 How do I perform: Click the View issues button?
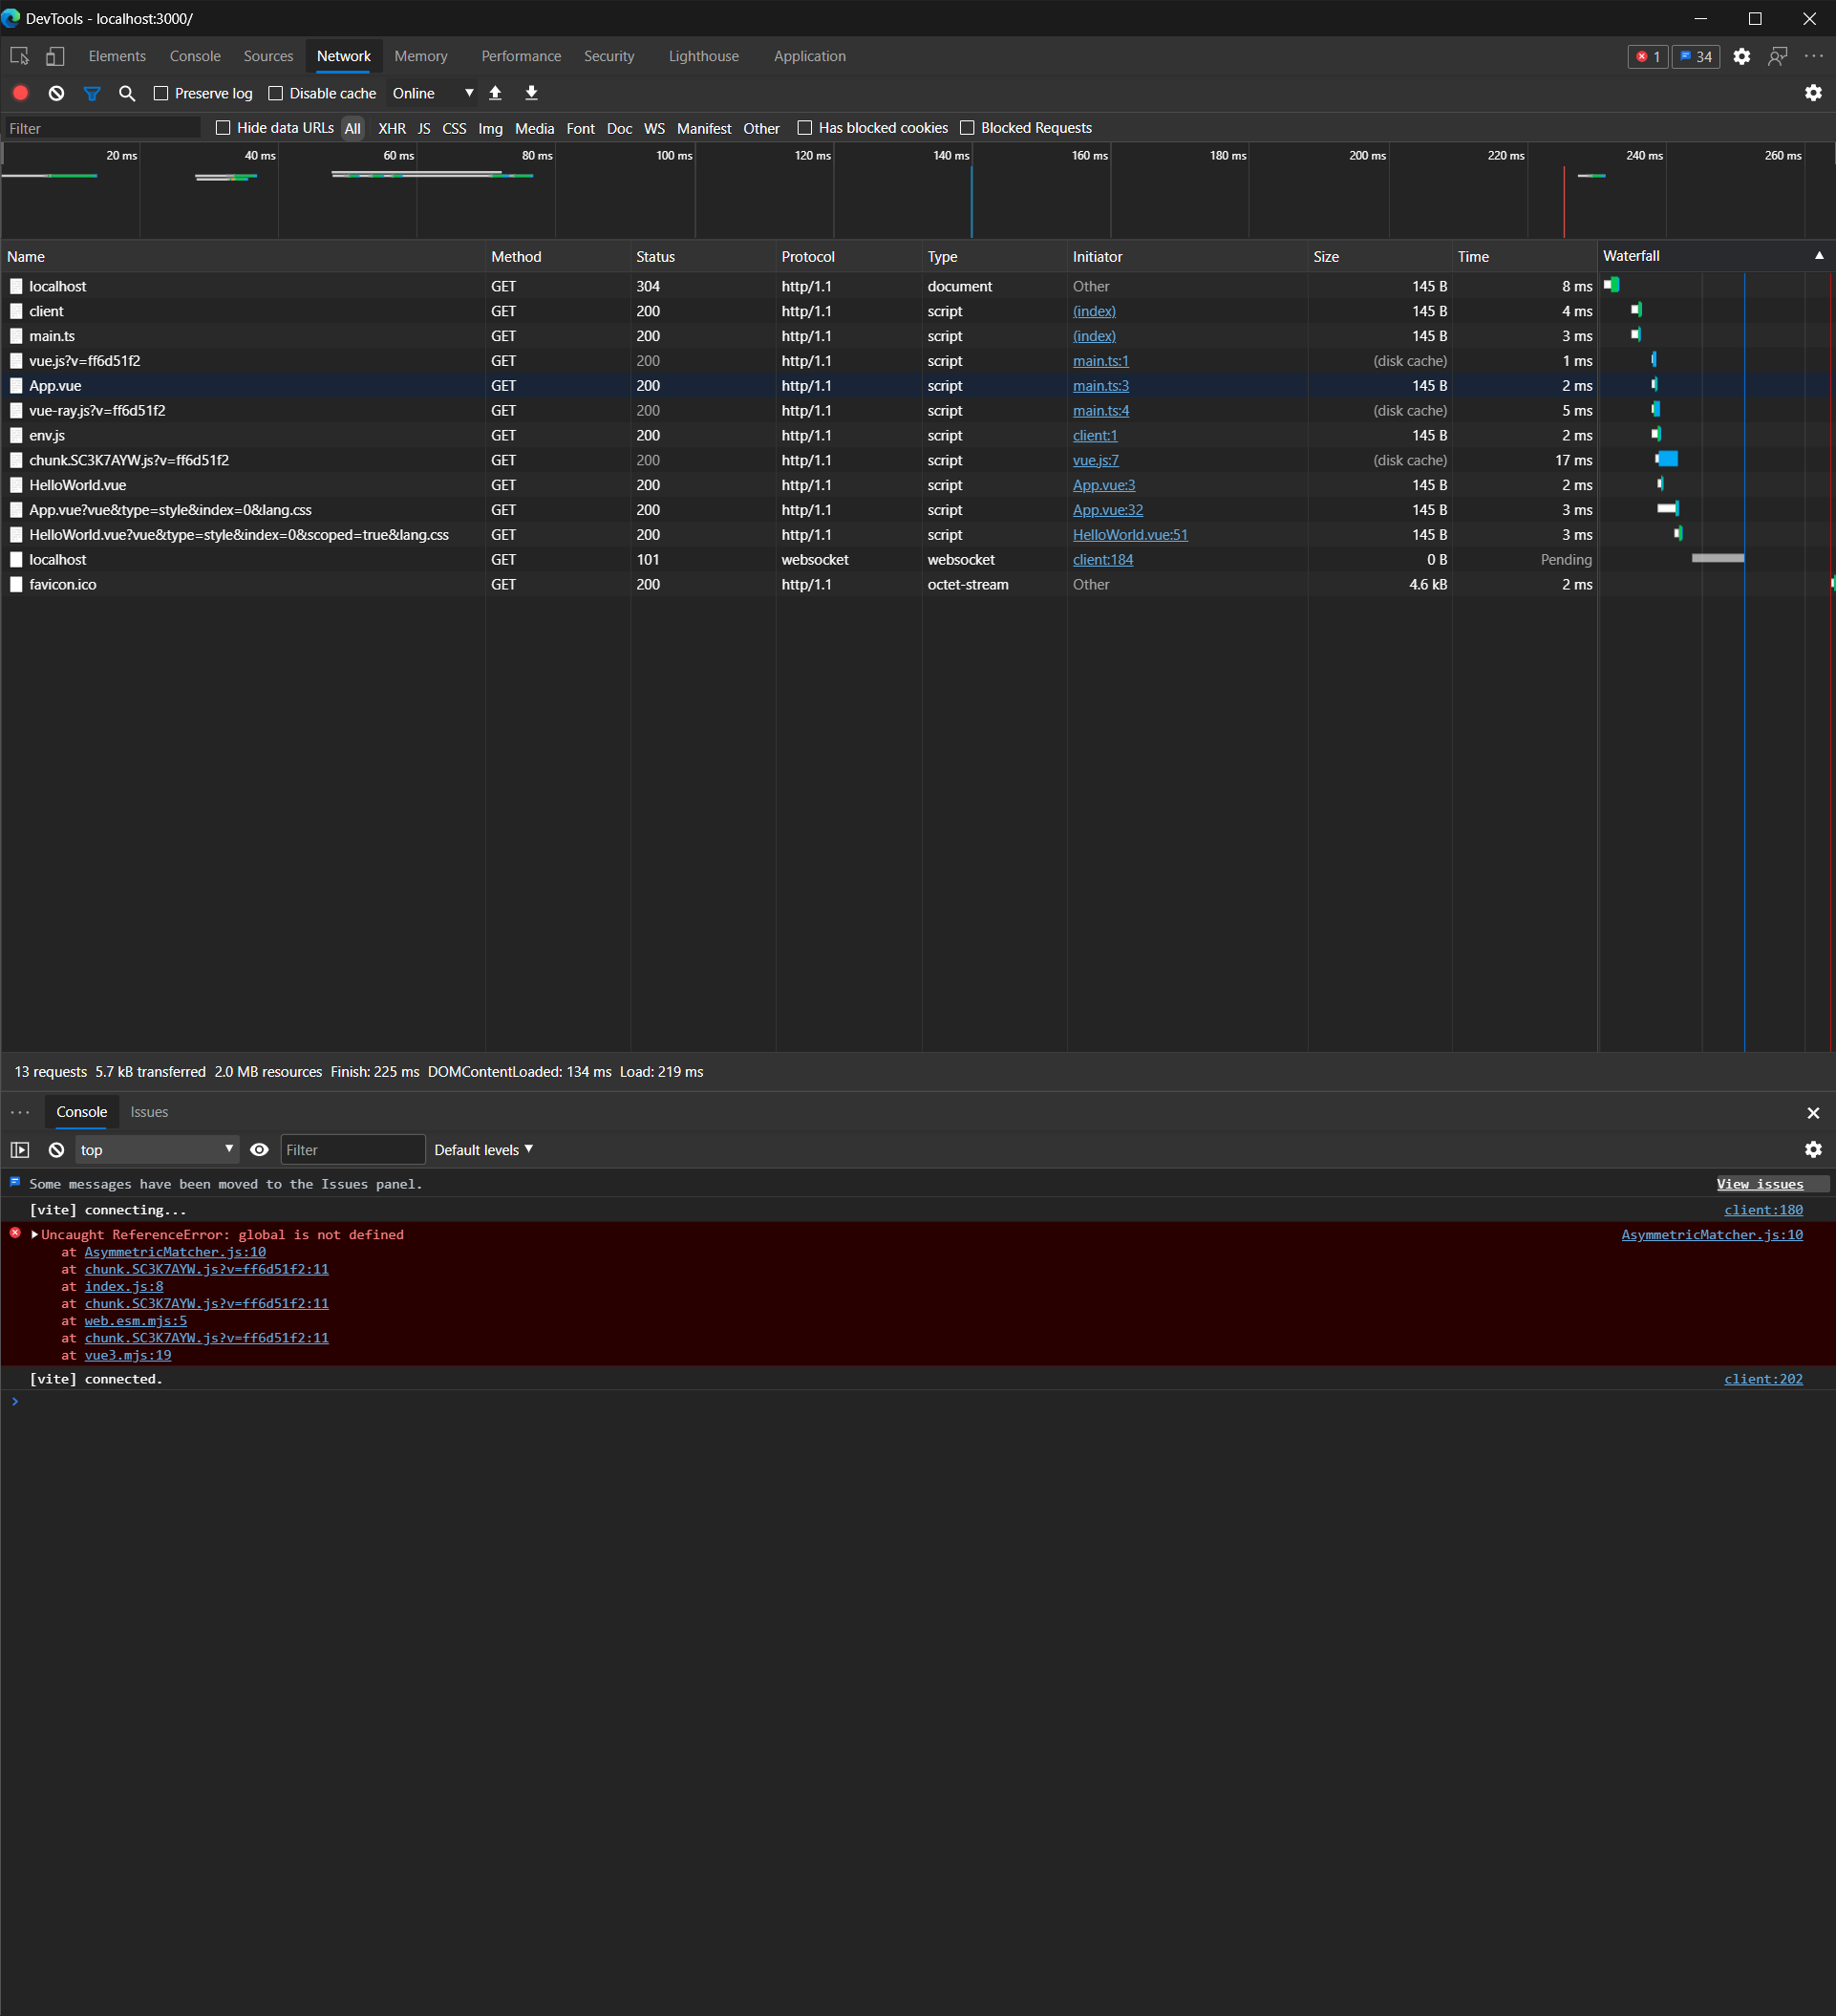click(1759, 1184)
